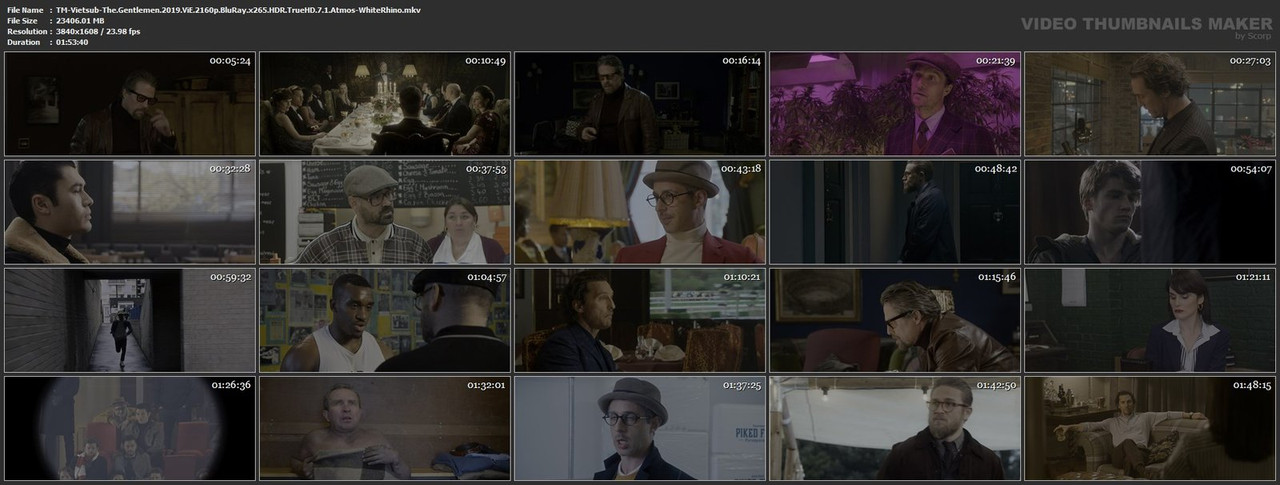The height and width of the screenshot is (485, 1280).
Task: Click the purple-lit thumbnail at 00:21:39
Action: (x=895, y=103)
